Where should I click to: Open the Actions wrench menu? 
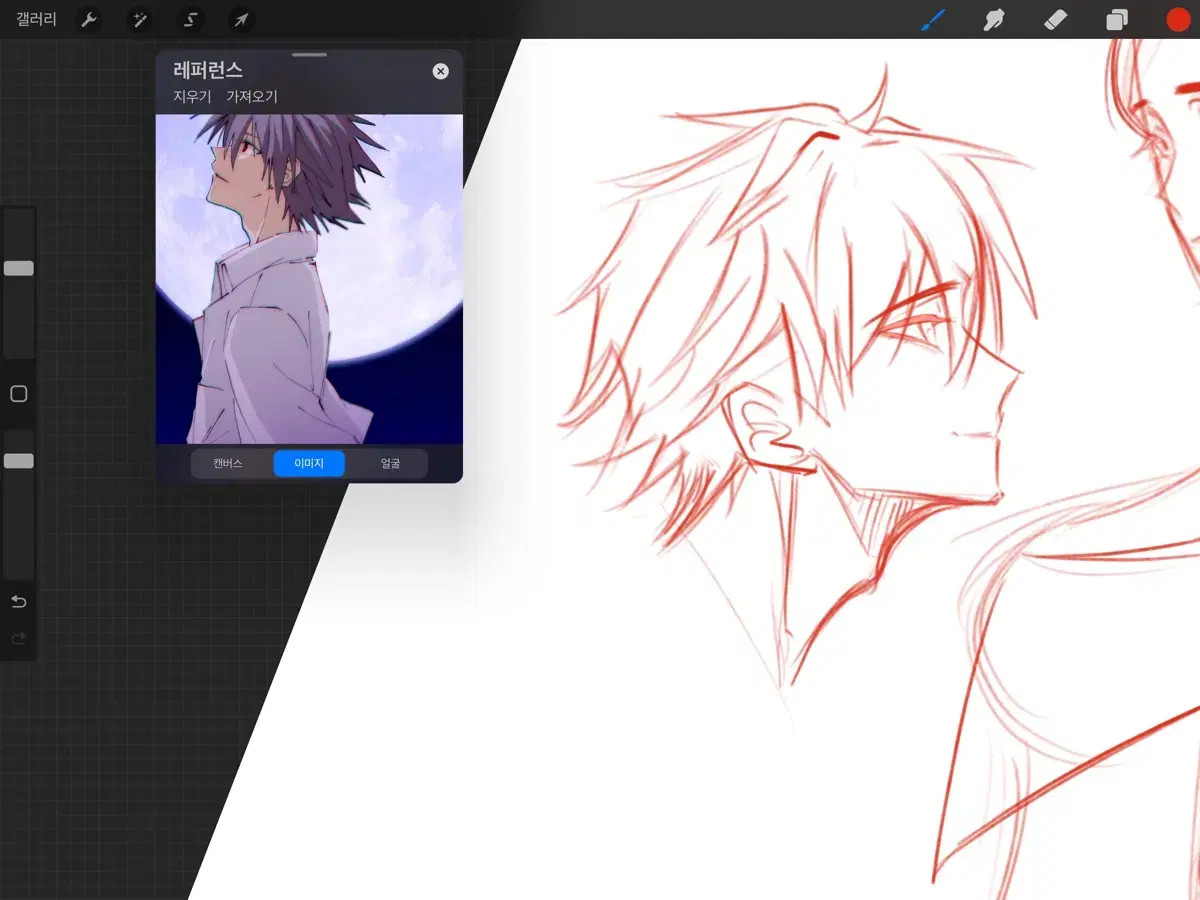[89, 20]
